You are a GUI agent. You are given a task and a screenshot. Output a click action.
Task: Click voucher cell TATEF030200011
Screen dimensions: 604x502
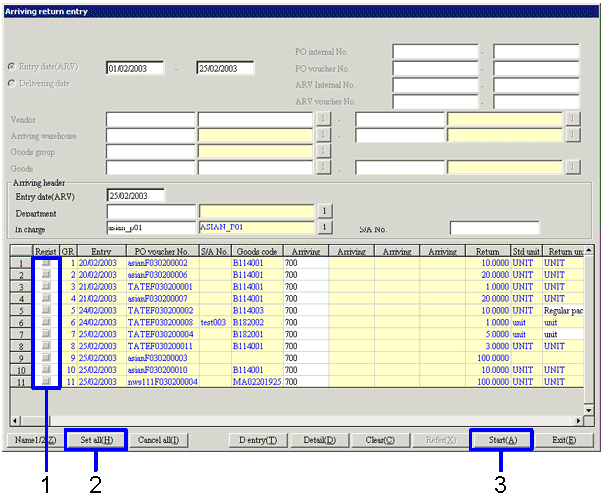pos(163,346)
